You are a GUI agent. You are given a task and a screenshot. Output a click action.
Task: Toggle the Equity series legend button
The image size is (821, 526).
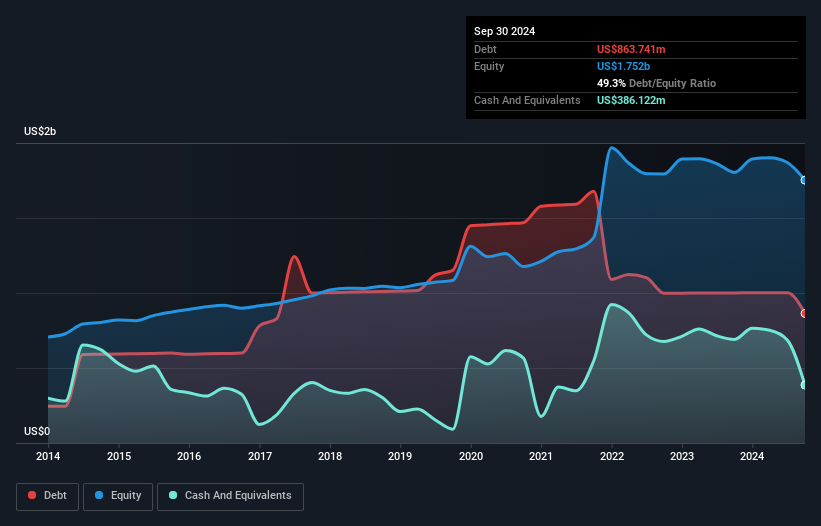[x=118, y=496]
